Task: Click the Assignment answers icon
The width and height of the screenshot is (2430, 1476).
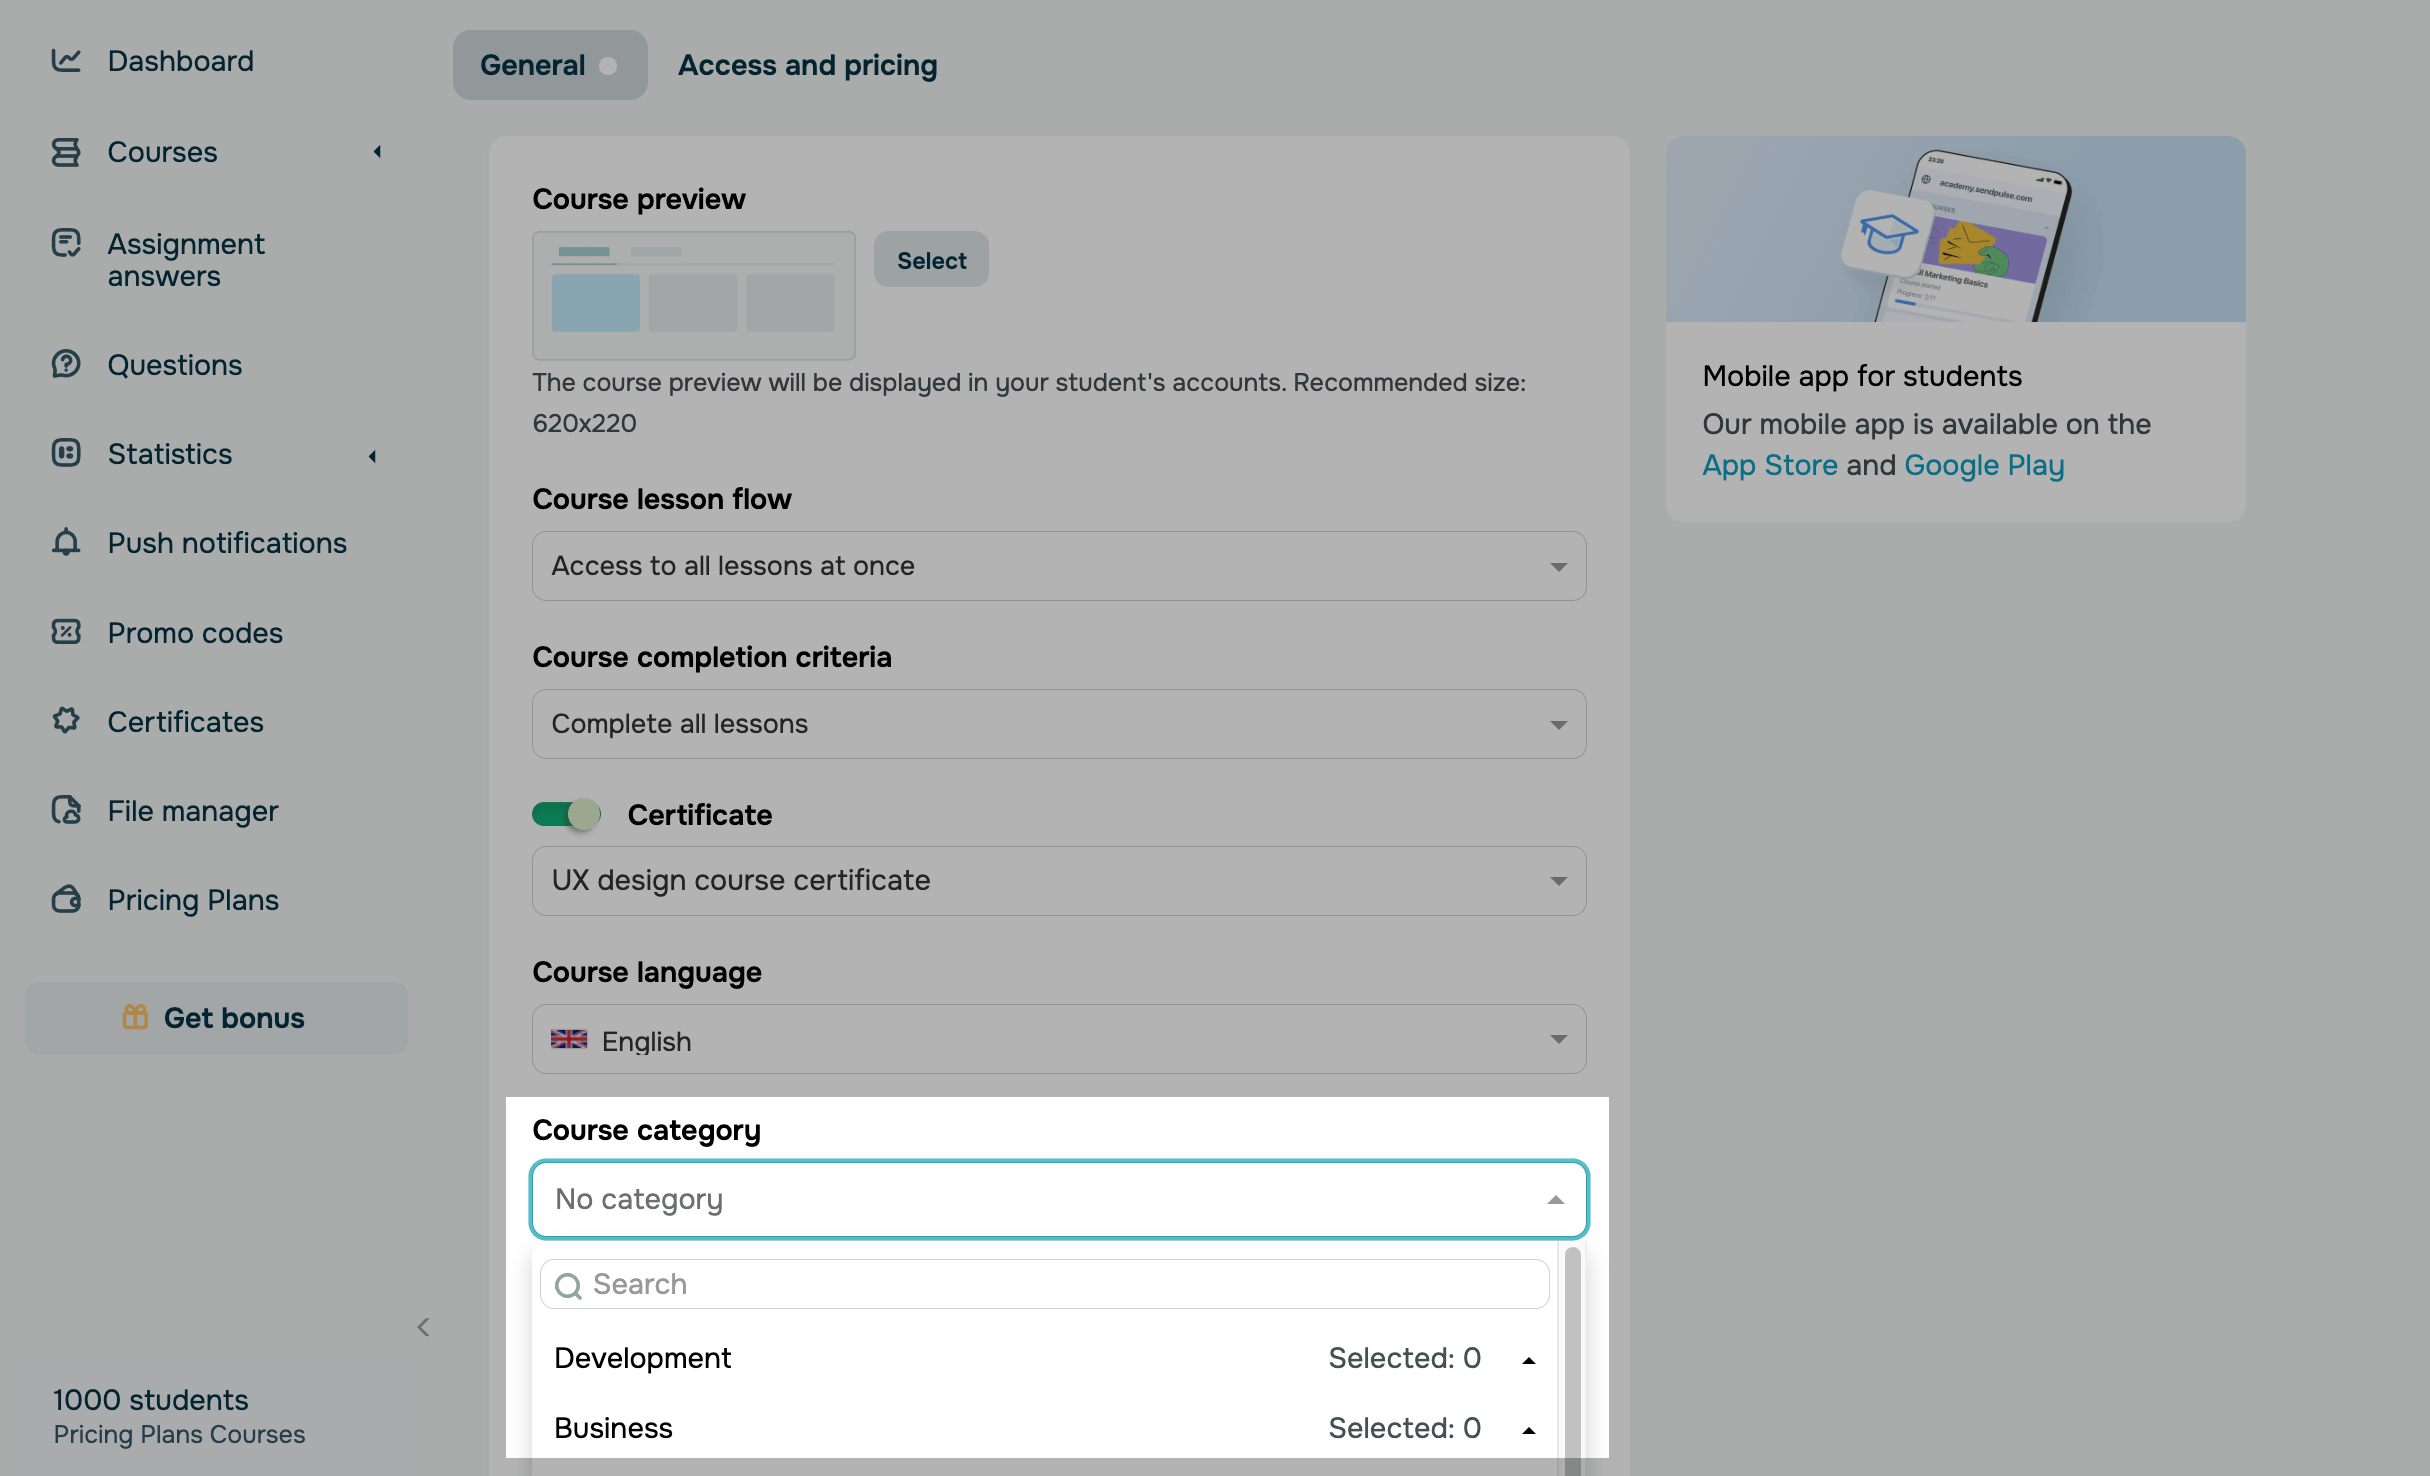Action: [66, 243]
